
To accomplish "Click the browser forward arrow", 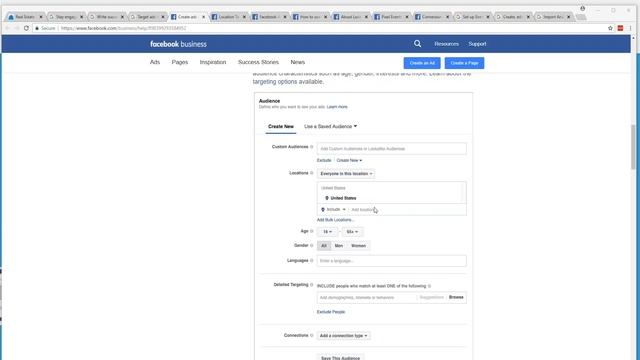I will [x=17, y=28].
